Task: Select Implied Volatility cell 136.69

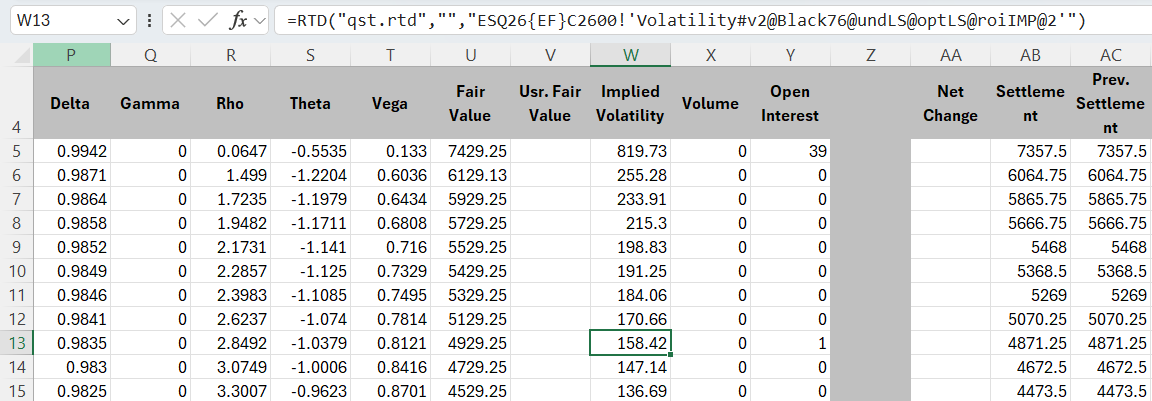Action: click(x=630, y=391)
